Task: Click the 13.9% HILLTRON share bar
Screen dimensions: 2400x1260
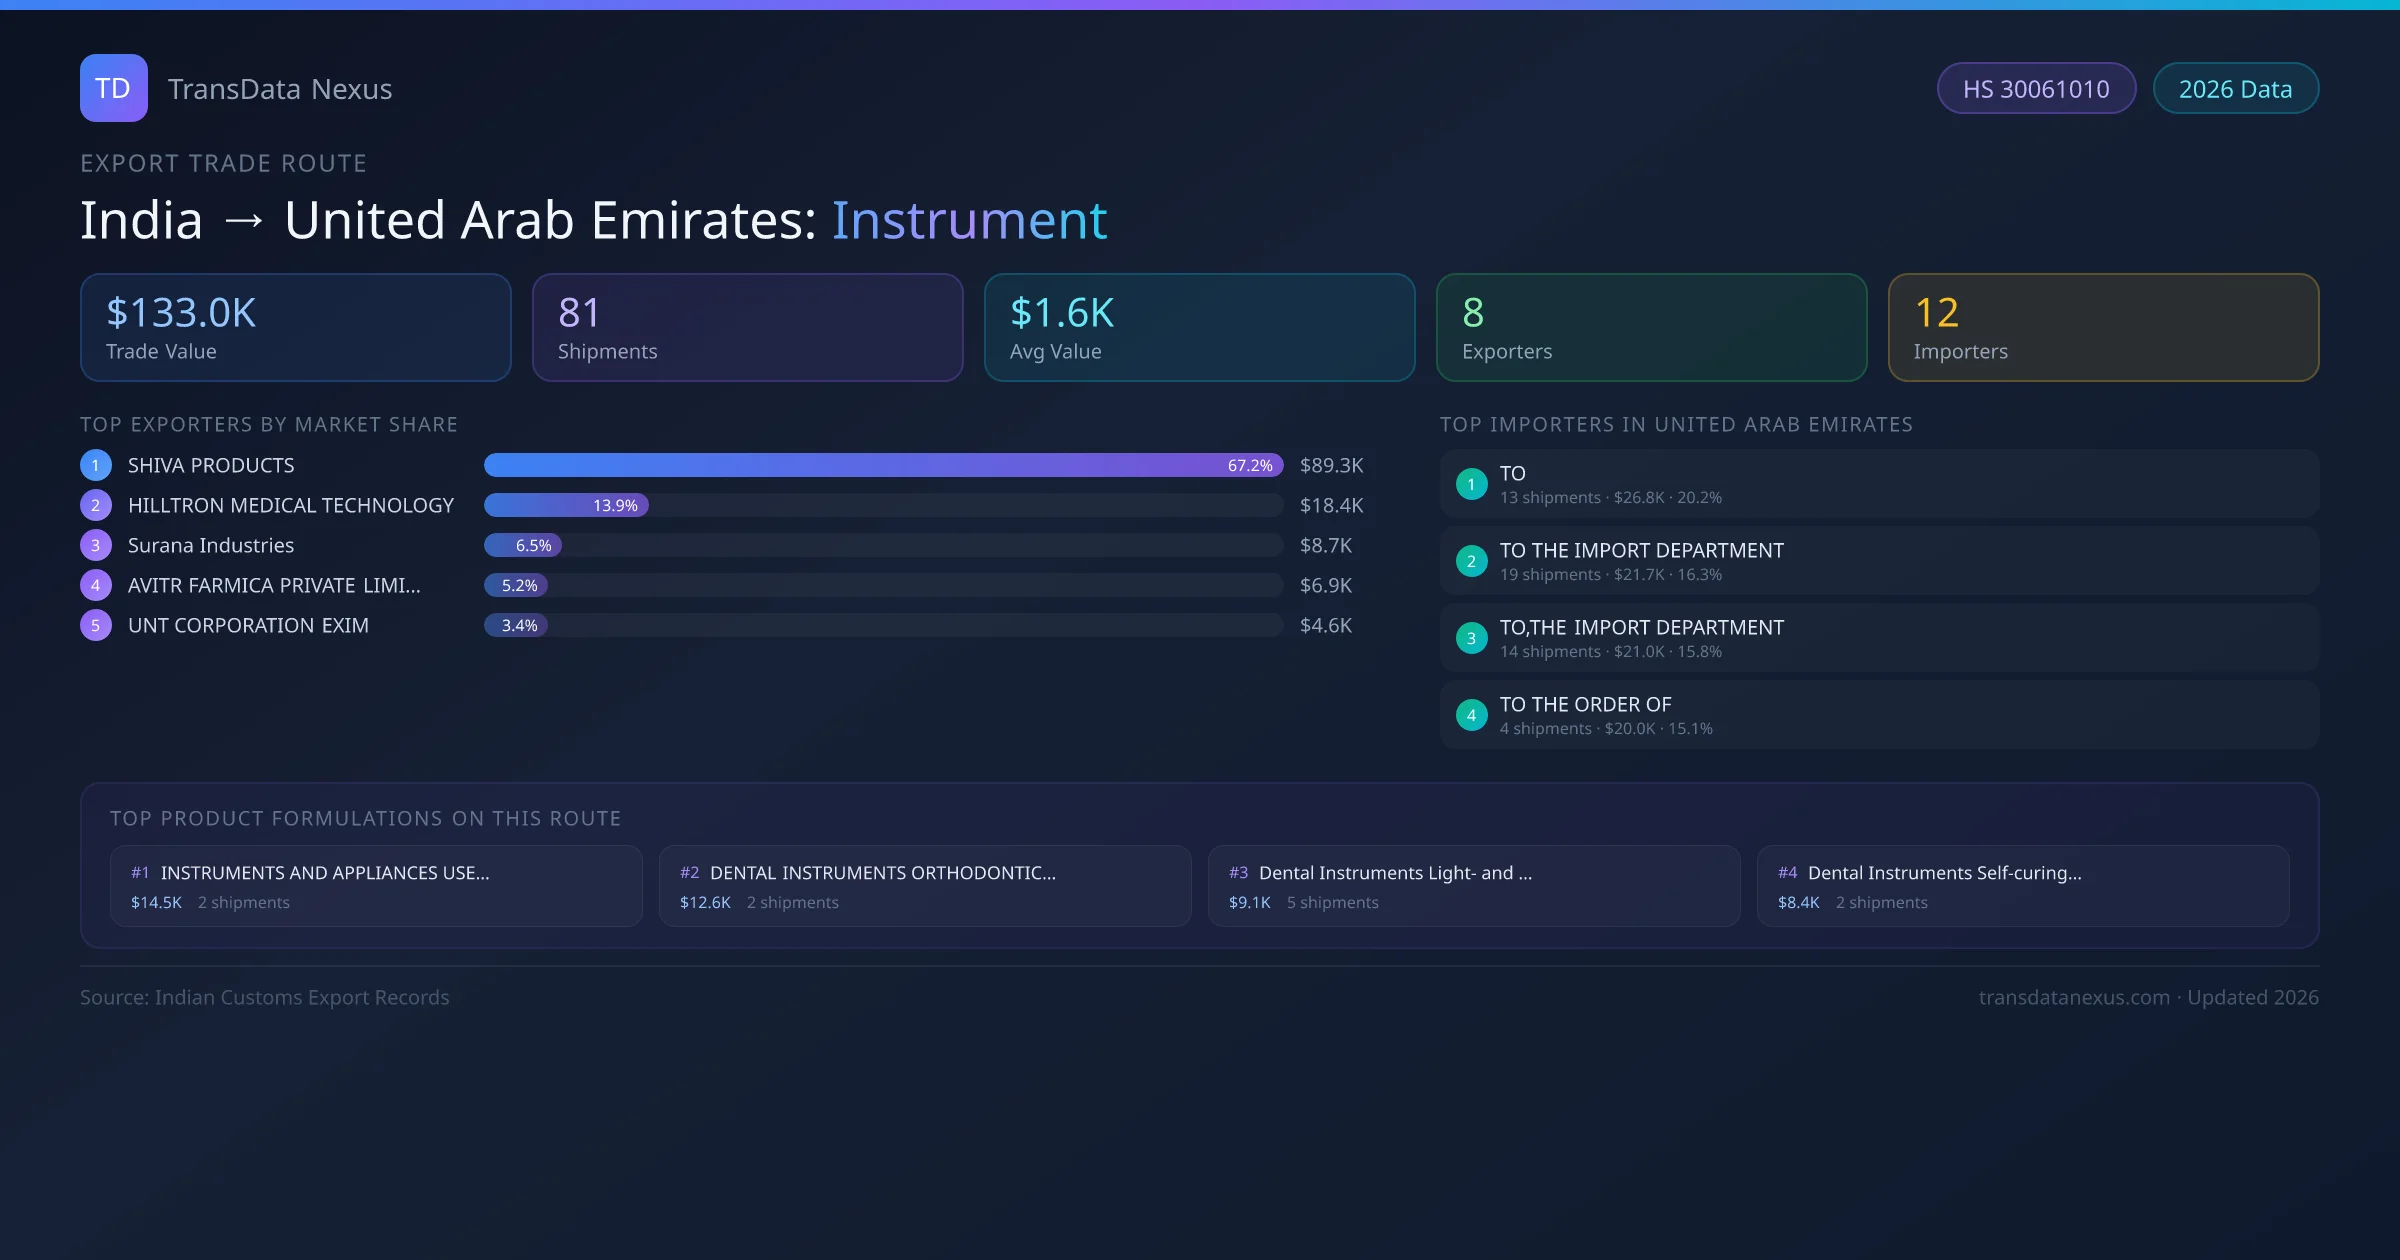Action: [566, 505]
